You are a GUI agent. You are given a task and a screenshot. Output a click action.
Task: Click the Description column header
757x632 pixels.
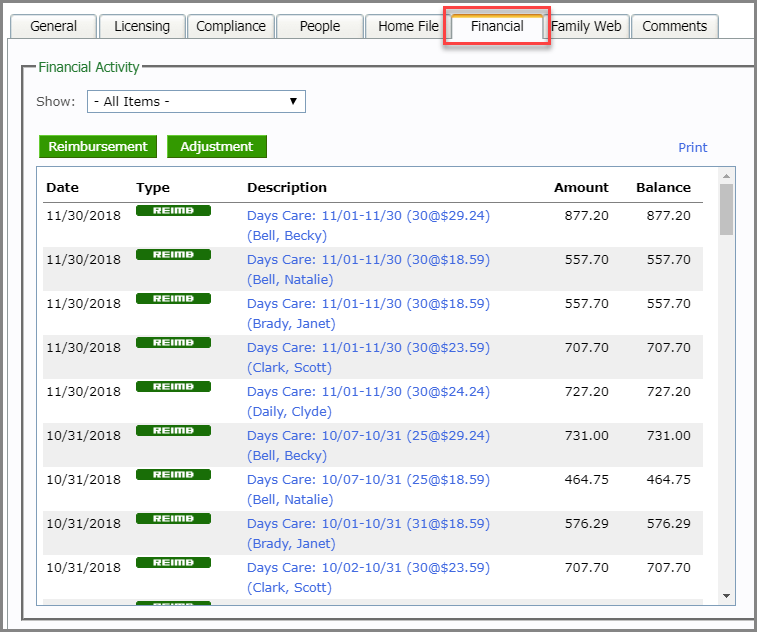pos(287,187)
